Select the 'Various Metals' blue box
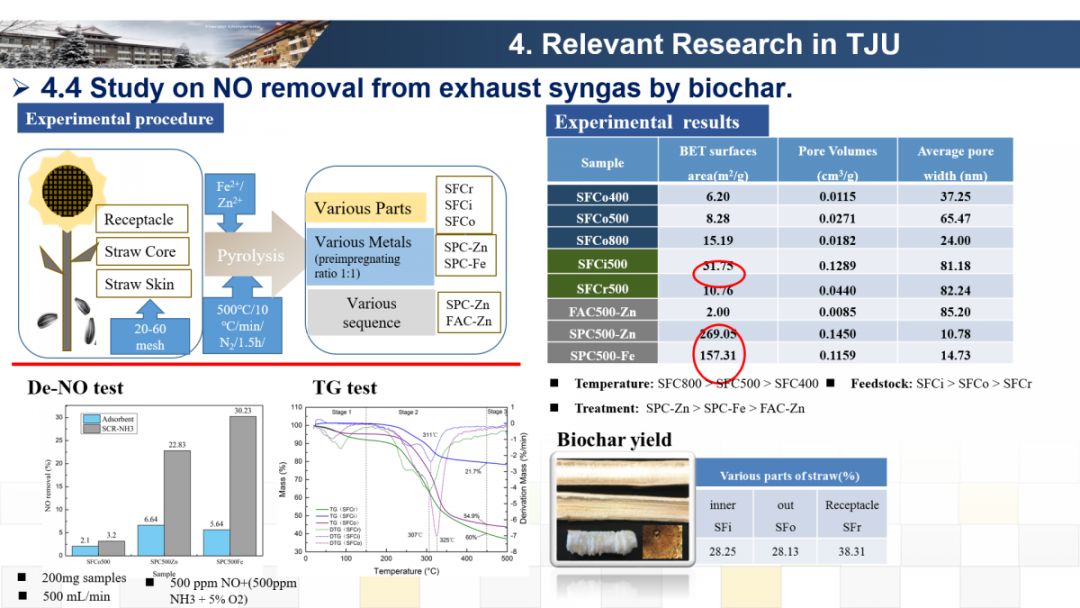1080x608 pixels. pos(370,256)
